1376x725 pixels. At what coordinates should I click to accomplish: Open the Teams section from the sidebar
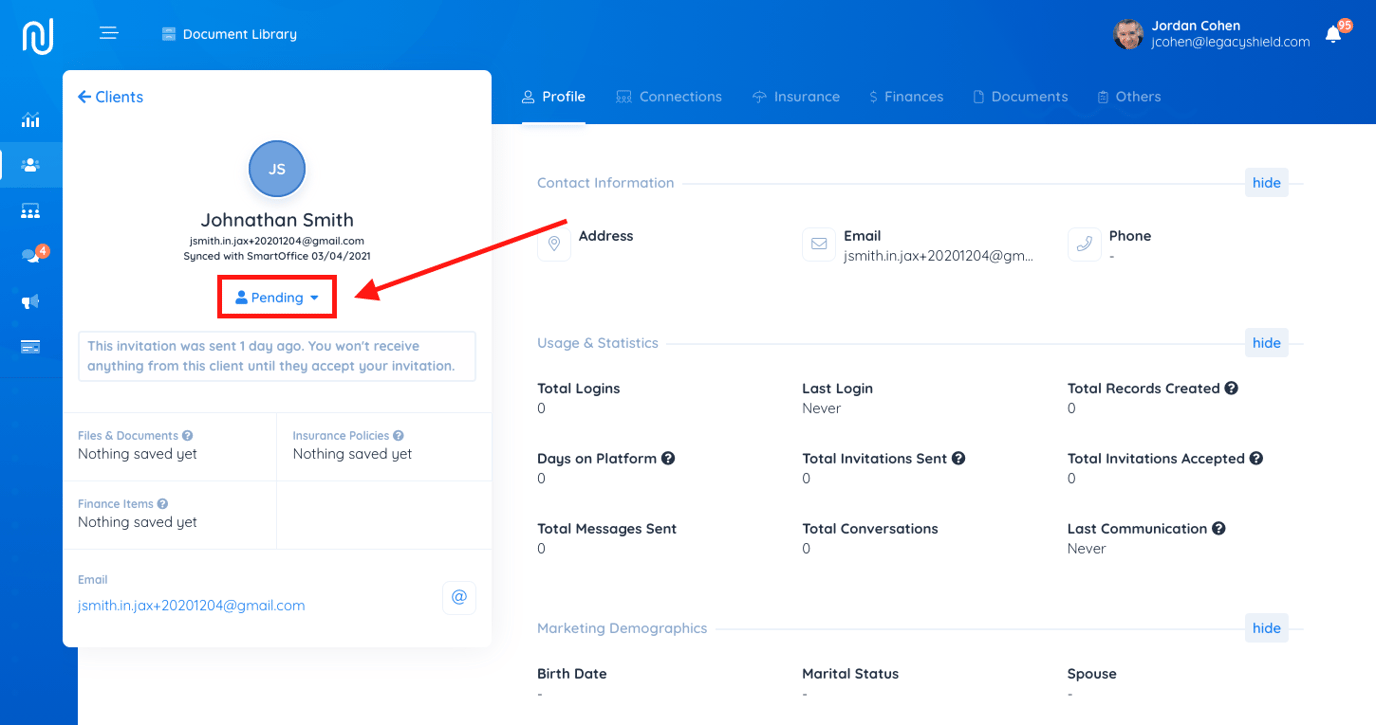click(30, 210)
